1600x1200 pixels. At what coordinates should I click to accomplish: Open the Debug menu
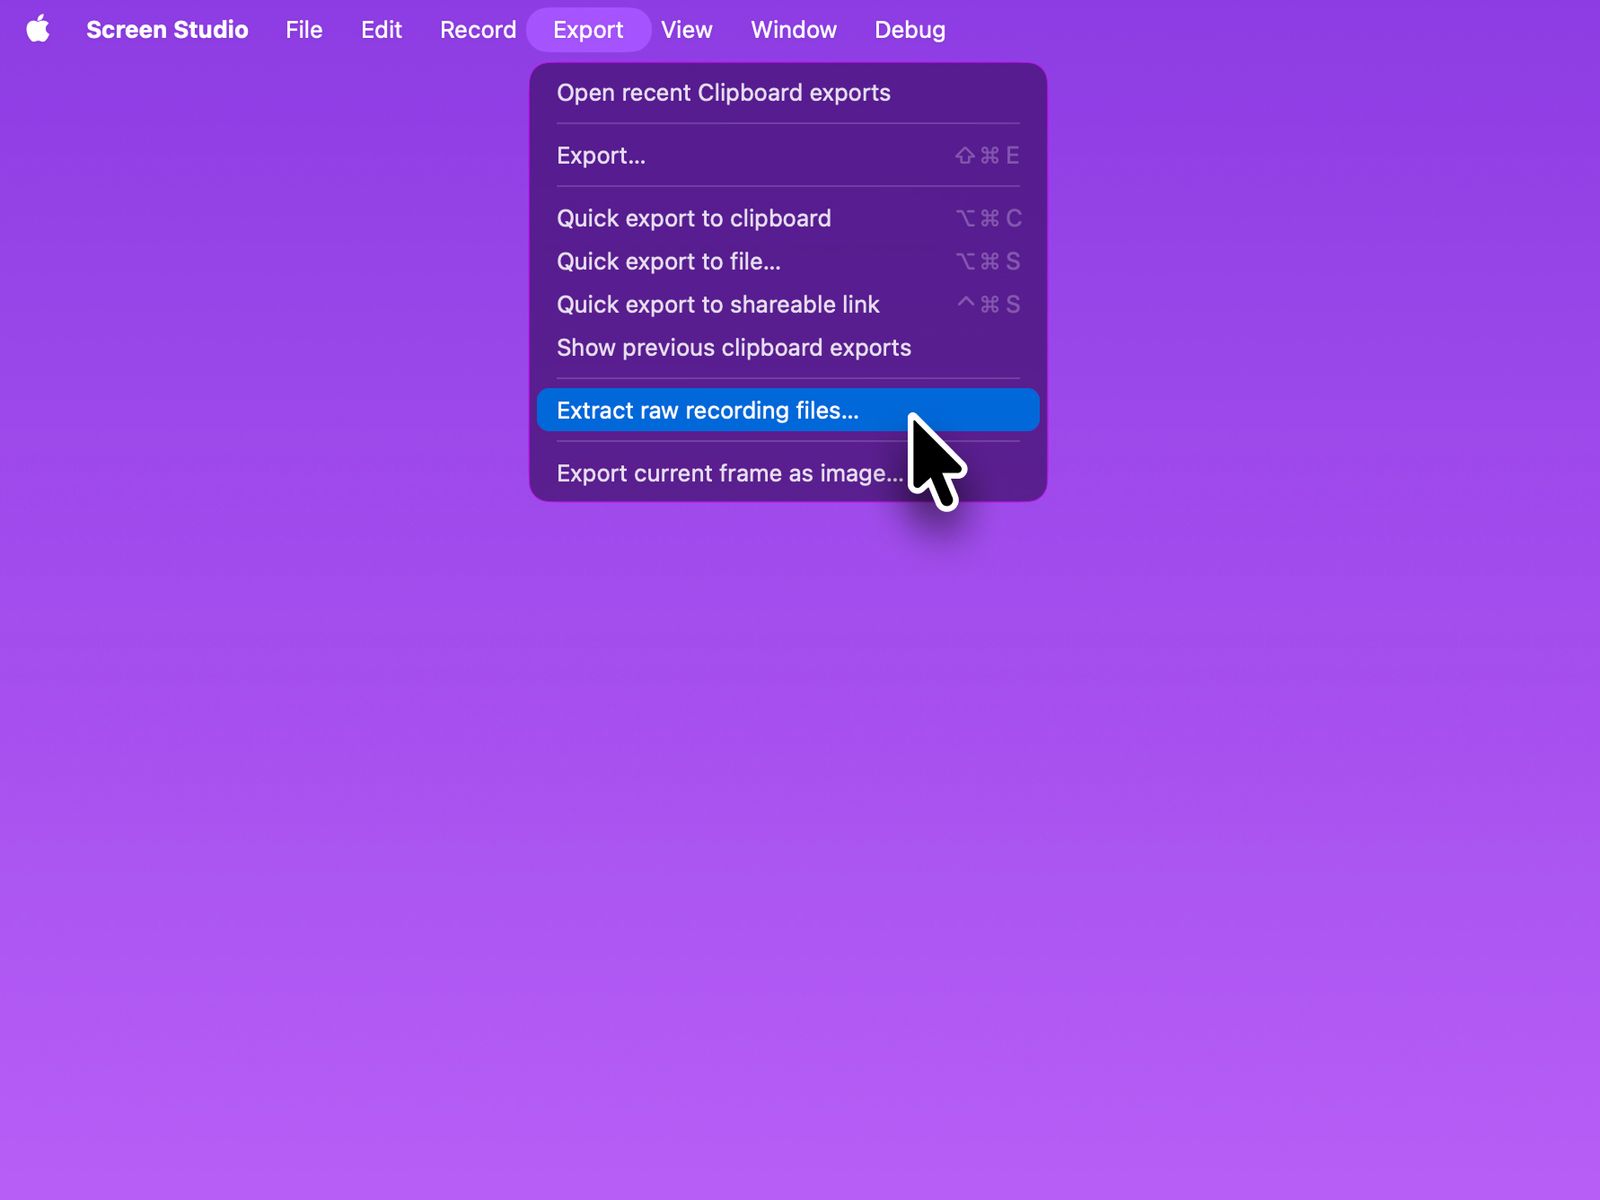pyautogui.click(x=910, y=30)
